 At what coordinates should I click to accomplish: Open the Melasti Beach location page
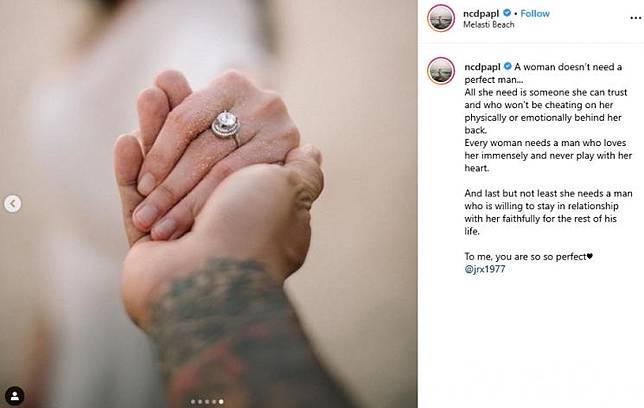pos(488,25)
